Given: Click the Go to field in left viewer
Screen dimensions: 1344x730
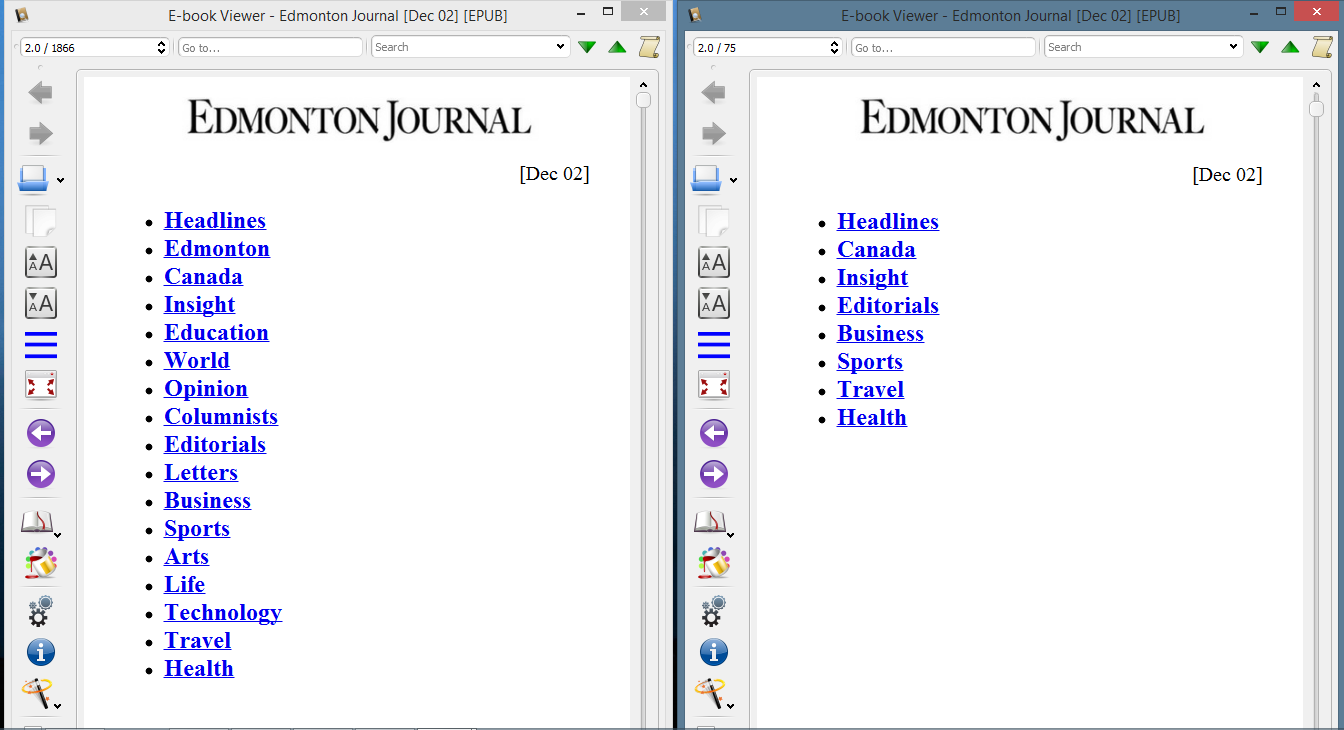Looking at the screenshot, I should click(x=270, y=47).
